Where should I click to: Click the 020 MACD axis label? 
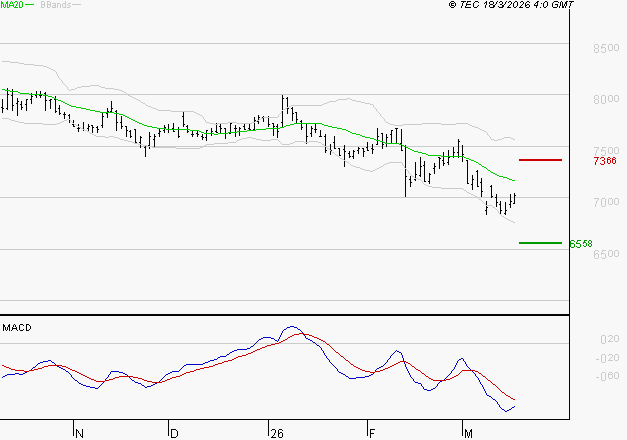[x=610, y=339]
